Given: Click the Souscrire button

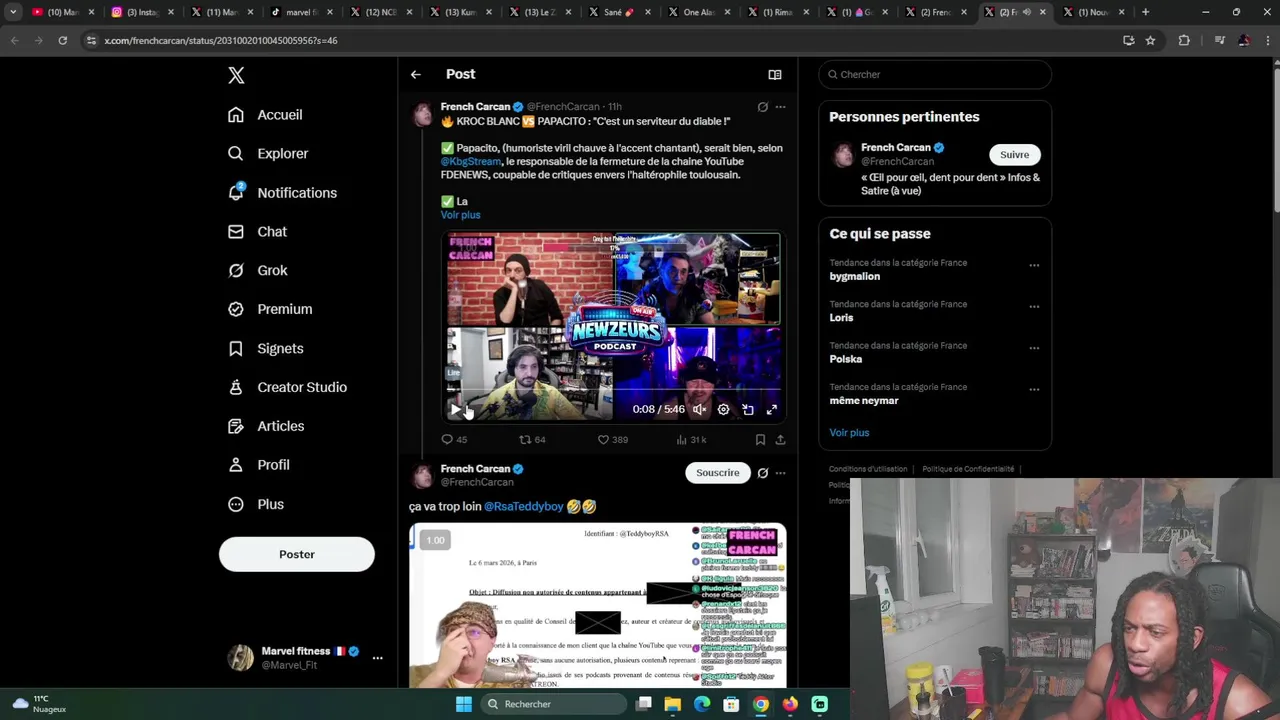Looking at the screenshot, I should pos(718,473).
